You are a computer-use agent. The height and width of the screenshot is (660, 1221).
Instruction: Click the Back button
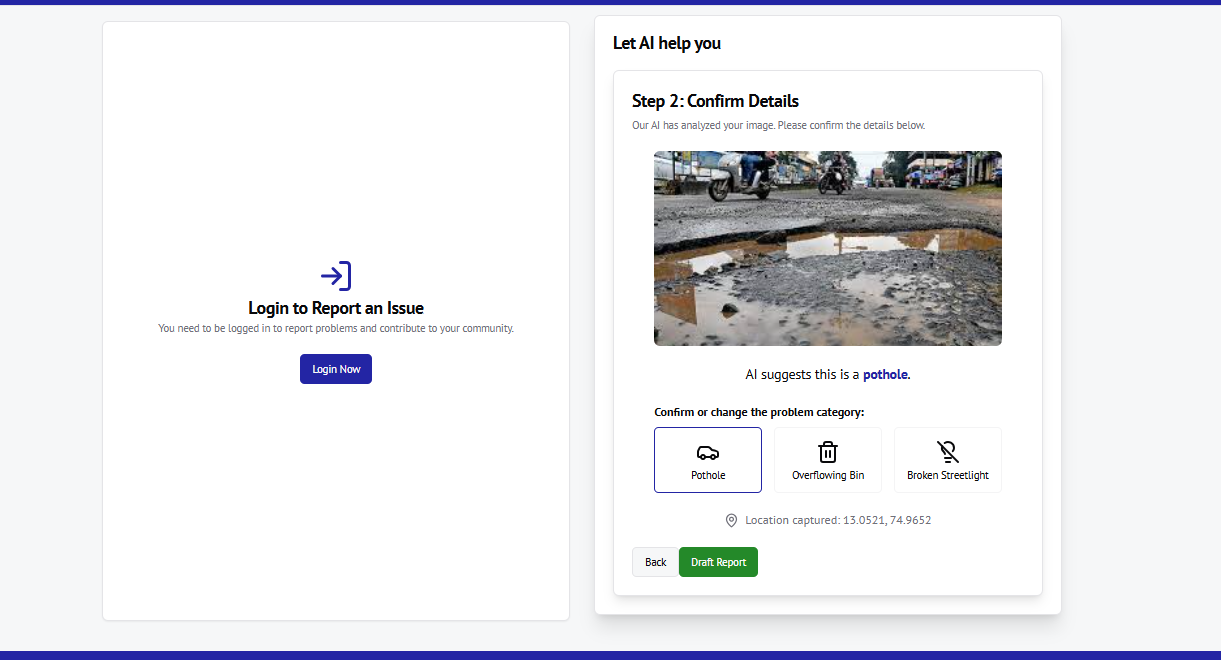click(x=655, y=562)
